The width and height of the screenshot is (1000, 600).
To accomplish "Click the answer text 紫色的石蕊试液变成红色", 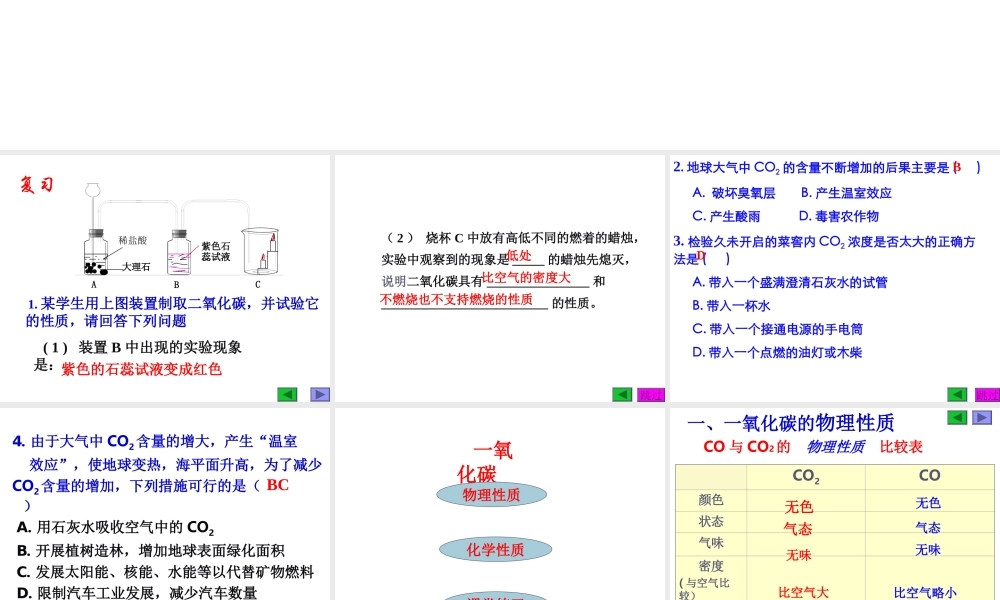I will 142,369.
